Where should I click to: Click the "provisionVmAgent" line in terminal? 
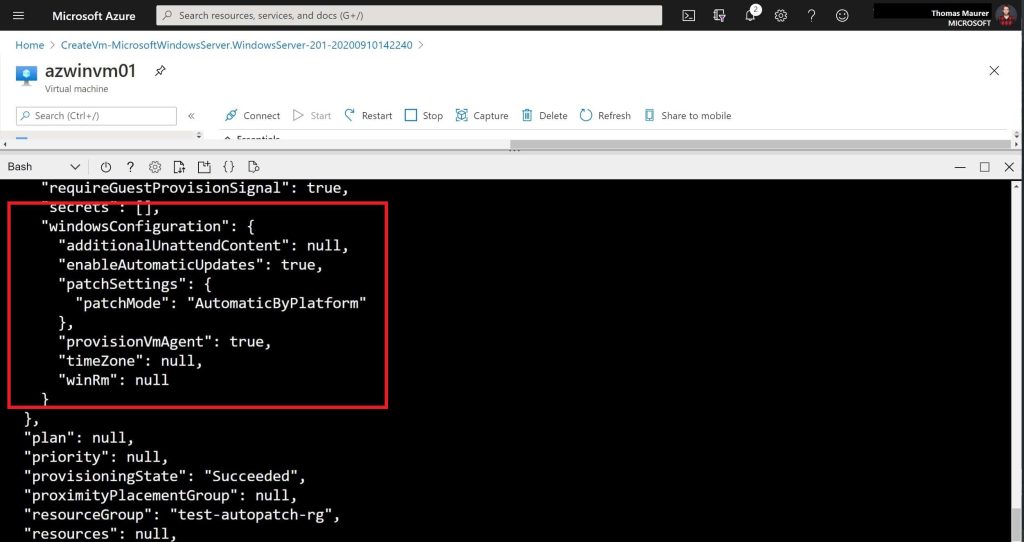165,342
